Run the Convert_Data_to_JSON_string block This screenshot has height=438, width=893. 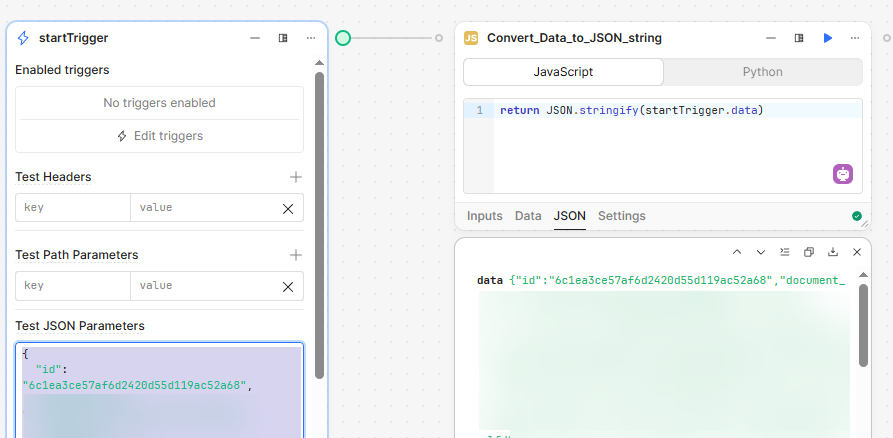(x=827, y=38)
